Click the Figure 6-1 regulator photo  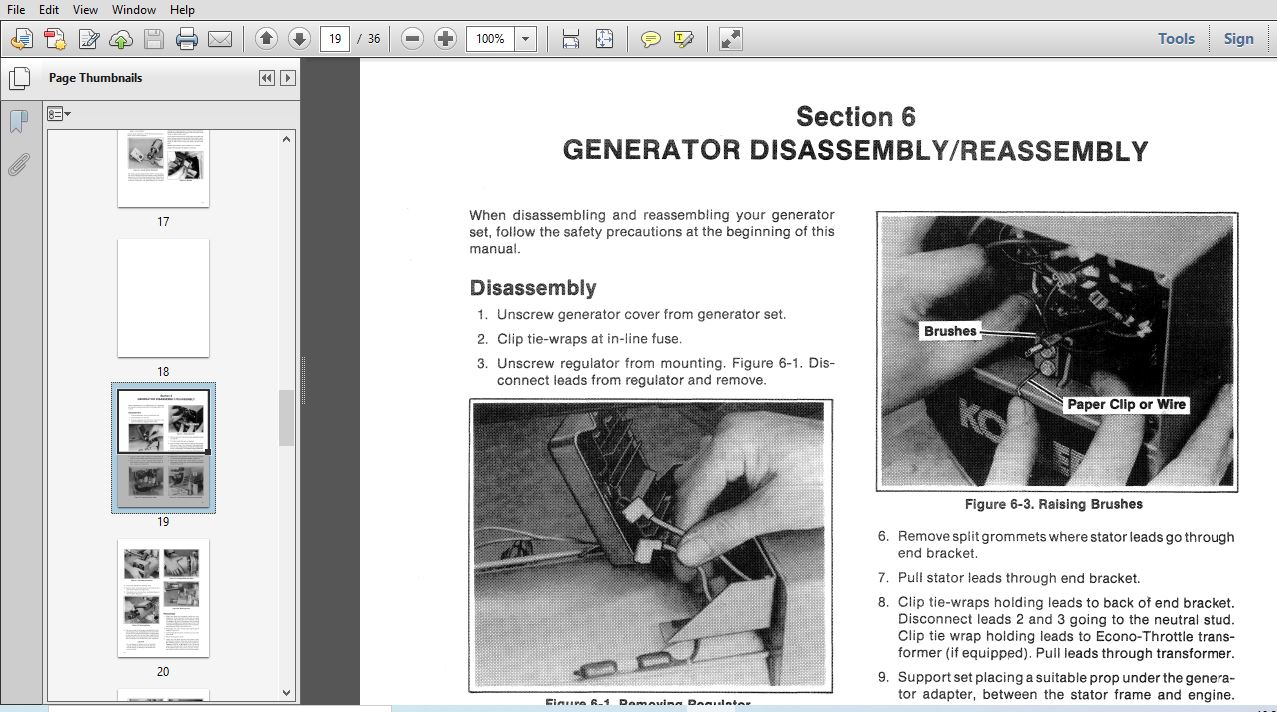pos(651,545)
